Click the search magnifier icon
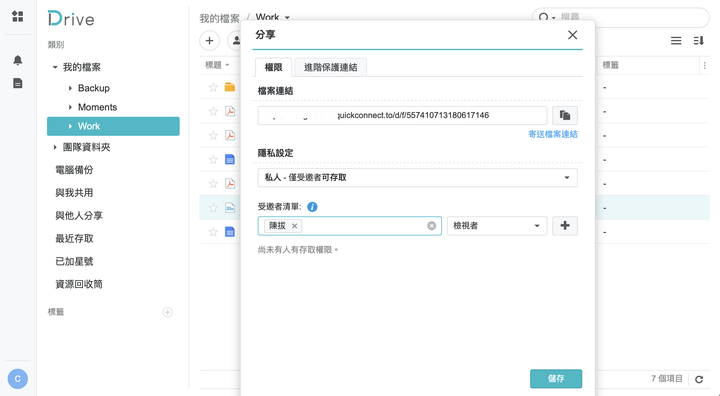This screenshot has width=720, height=396. 543,17
